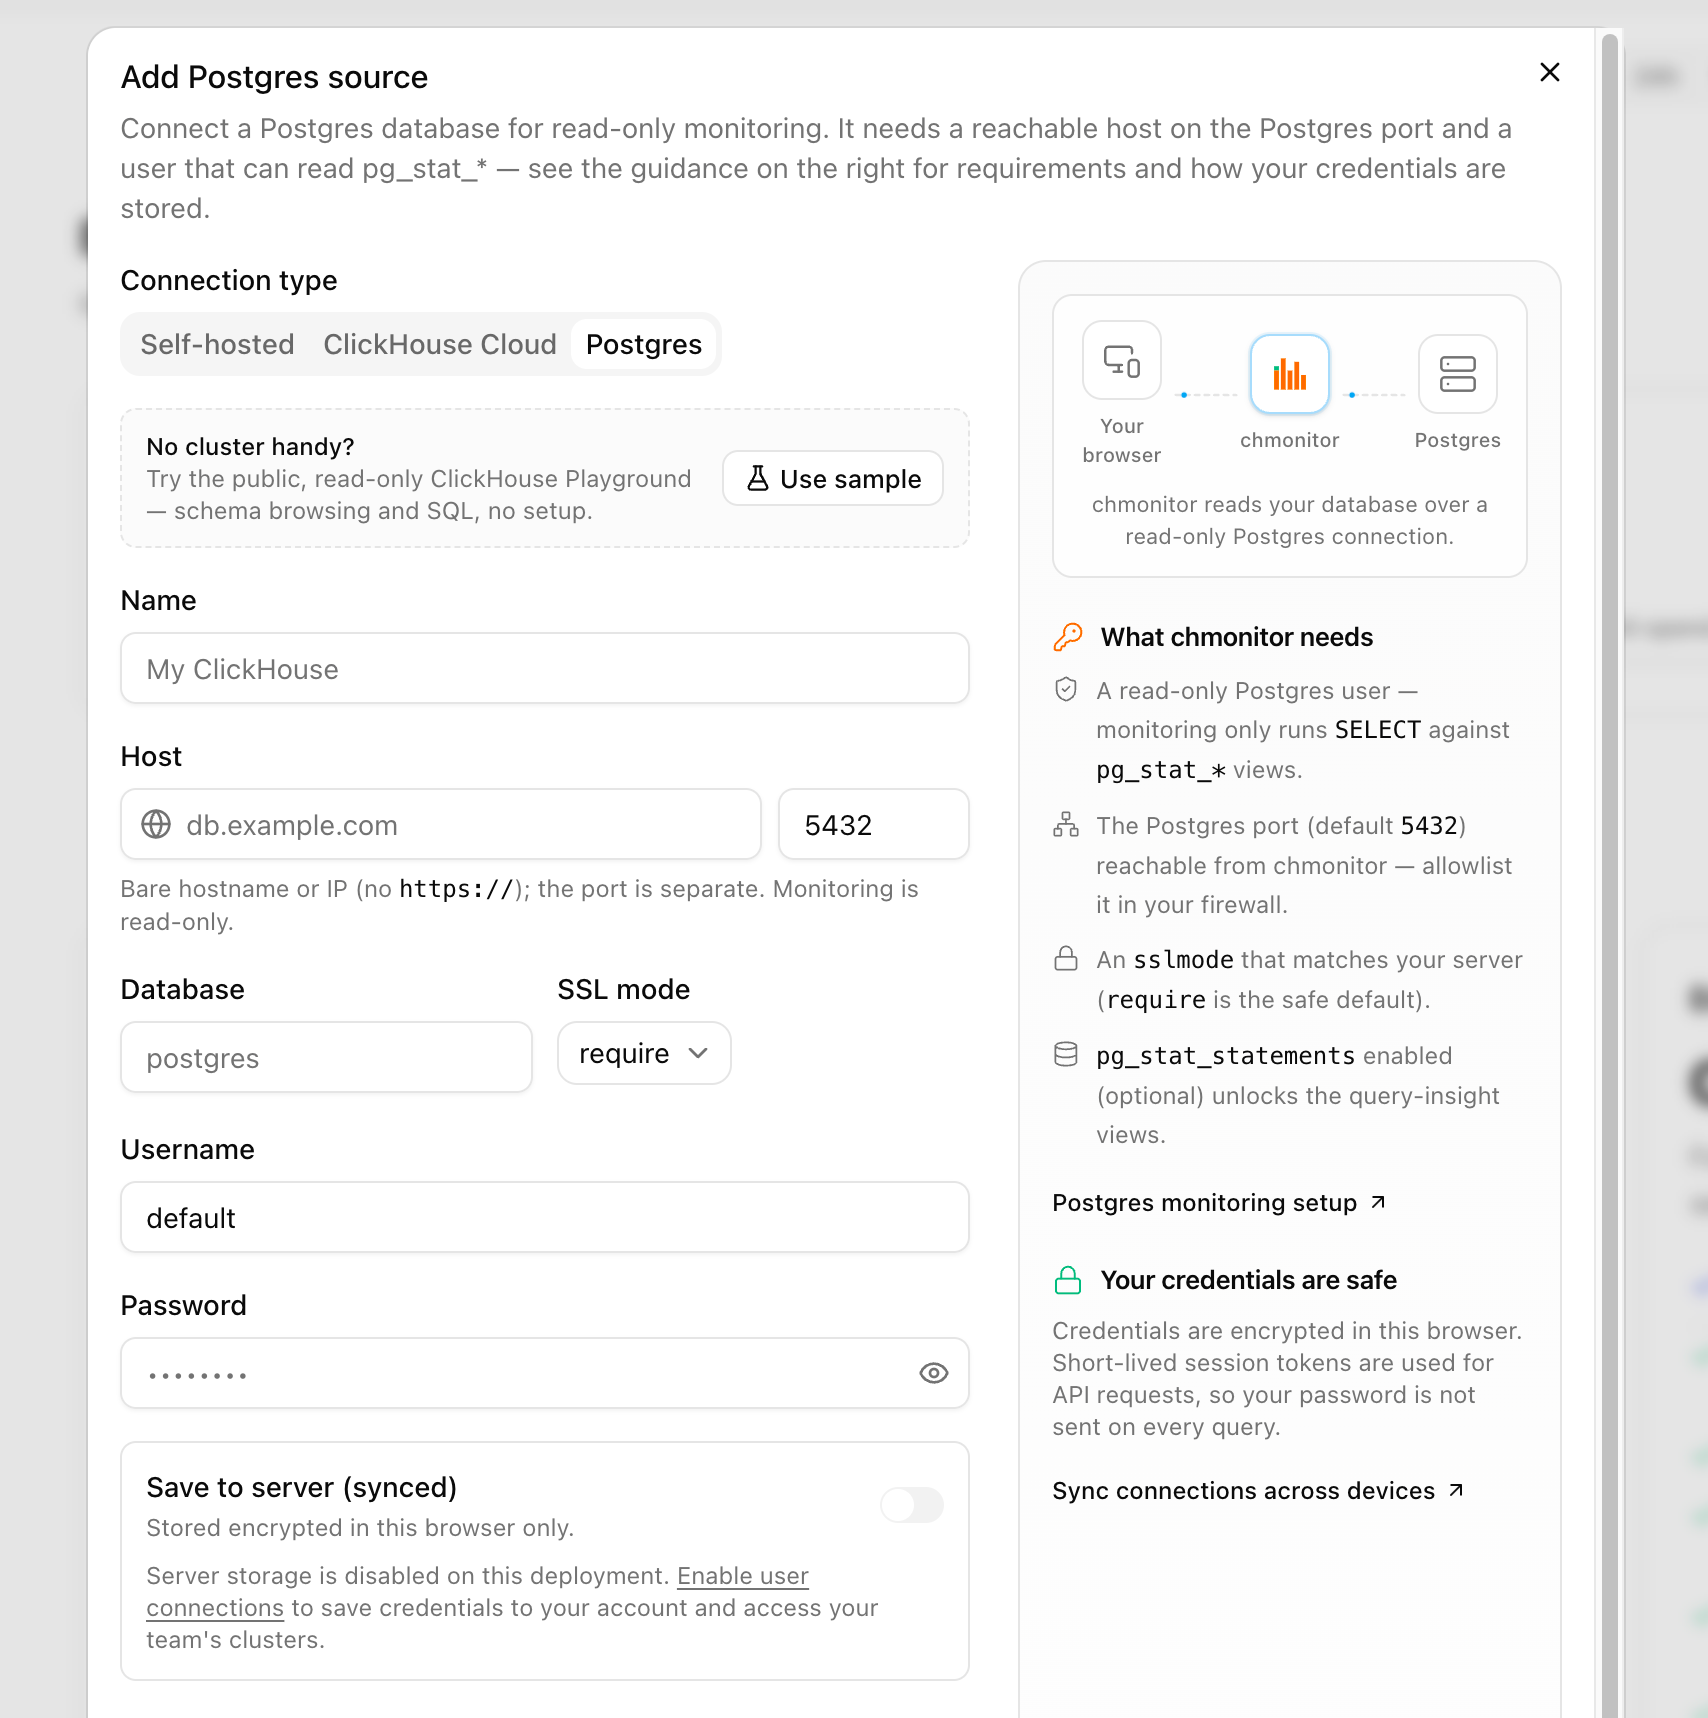Screen dimensions: 1708x1718
Task: Click the network icon beside Postgres port
Action: click(x=1066, y=825)
